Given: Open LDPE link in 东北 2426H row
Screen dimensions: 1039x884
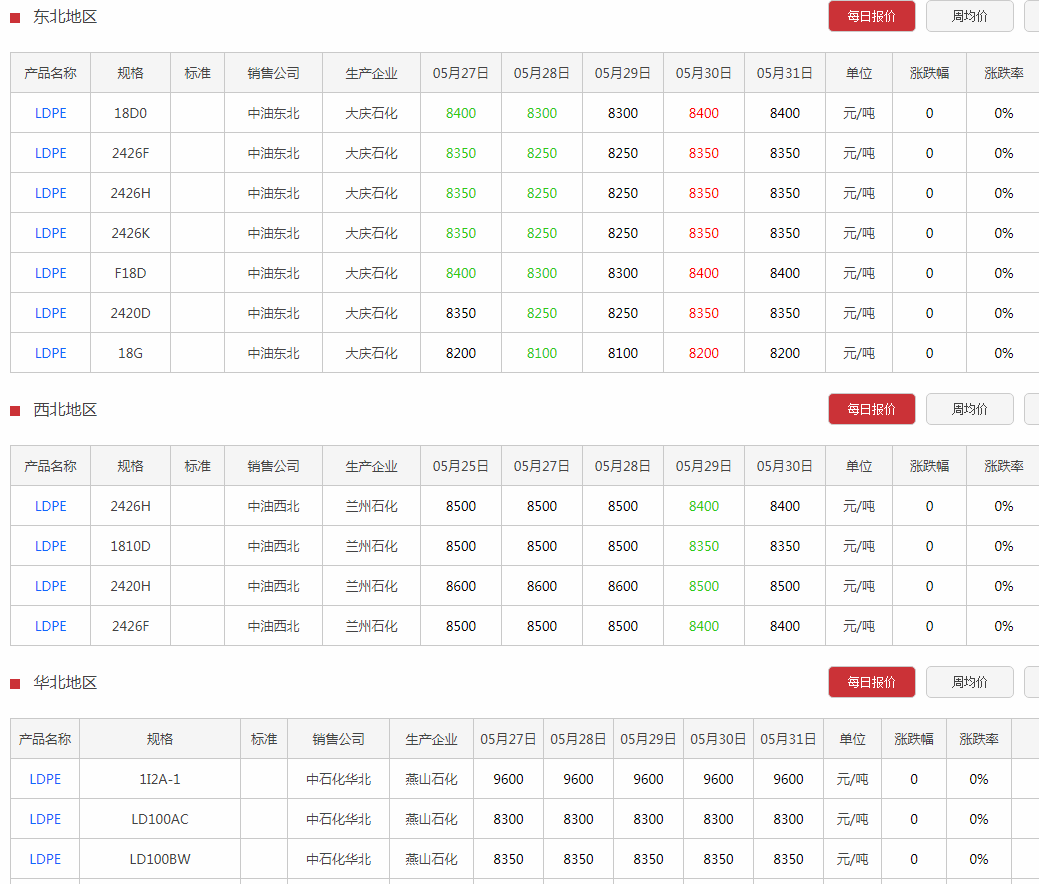Looking at the screenshot, I should (50, 193).
